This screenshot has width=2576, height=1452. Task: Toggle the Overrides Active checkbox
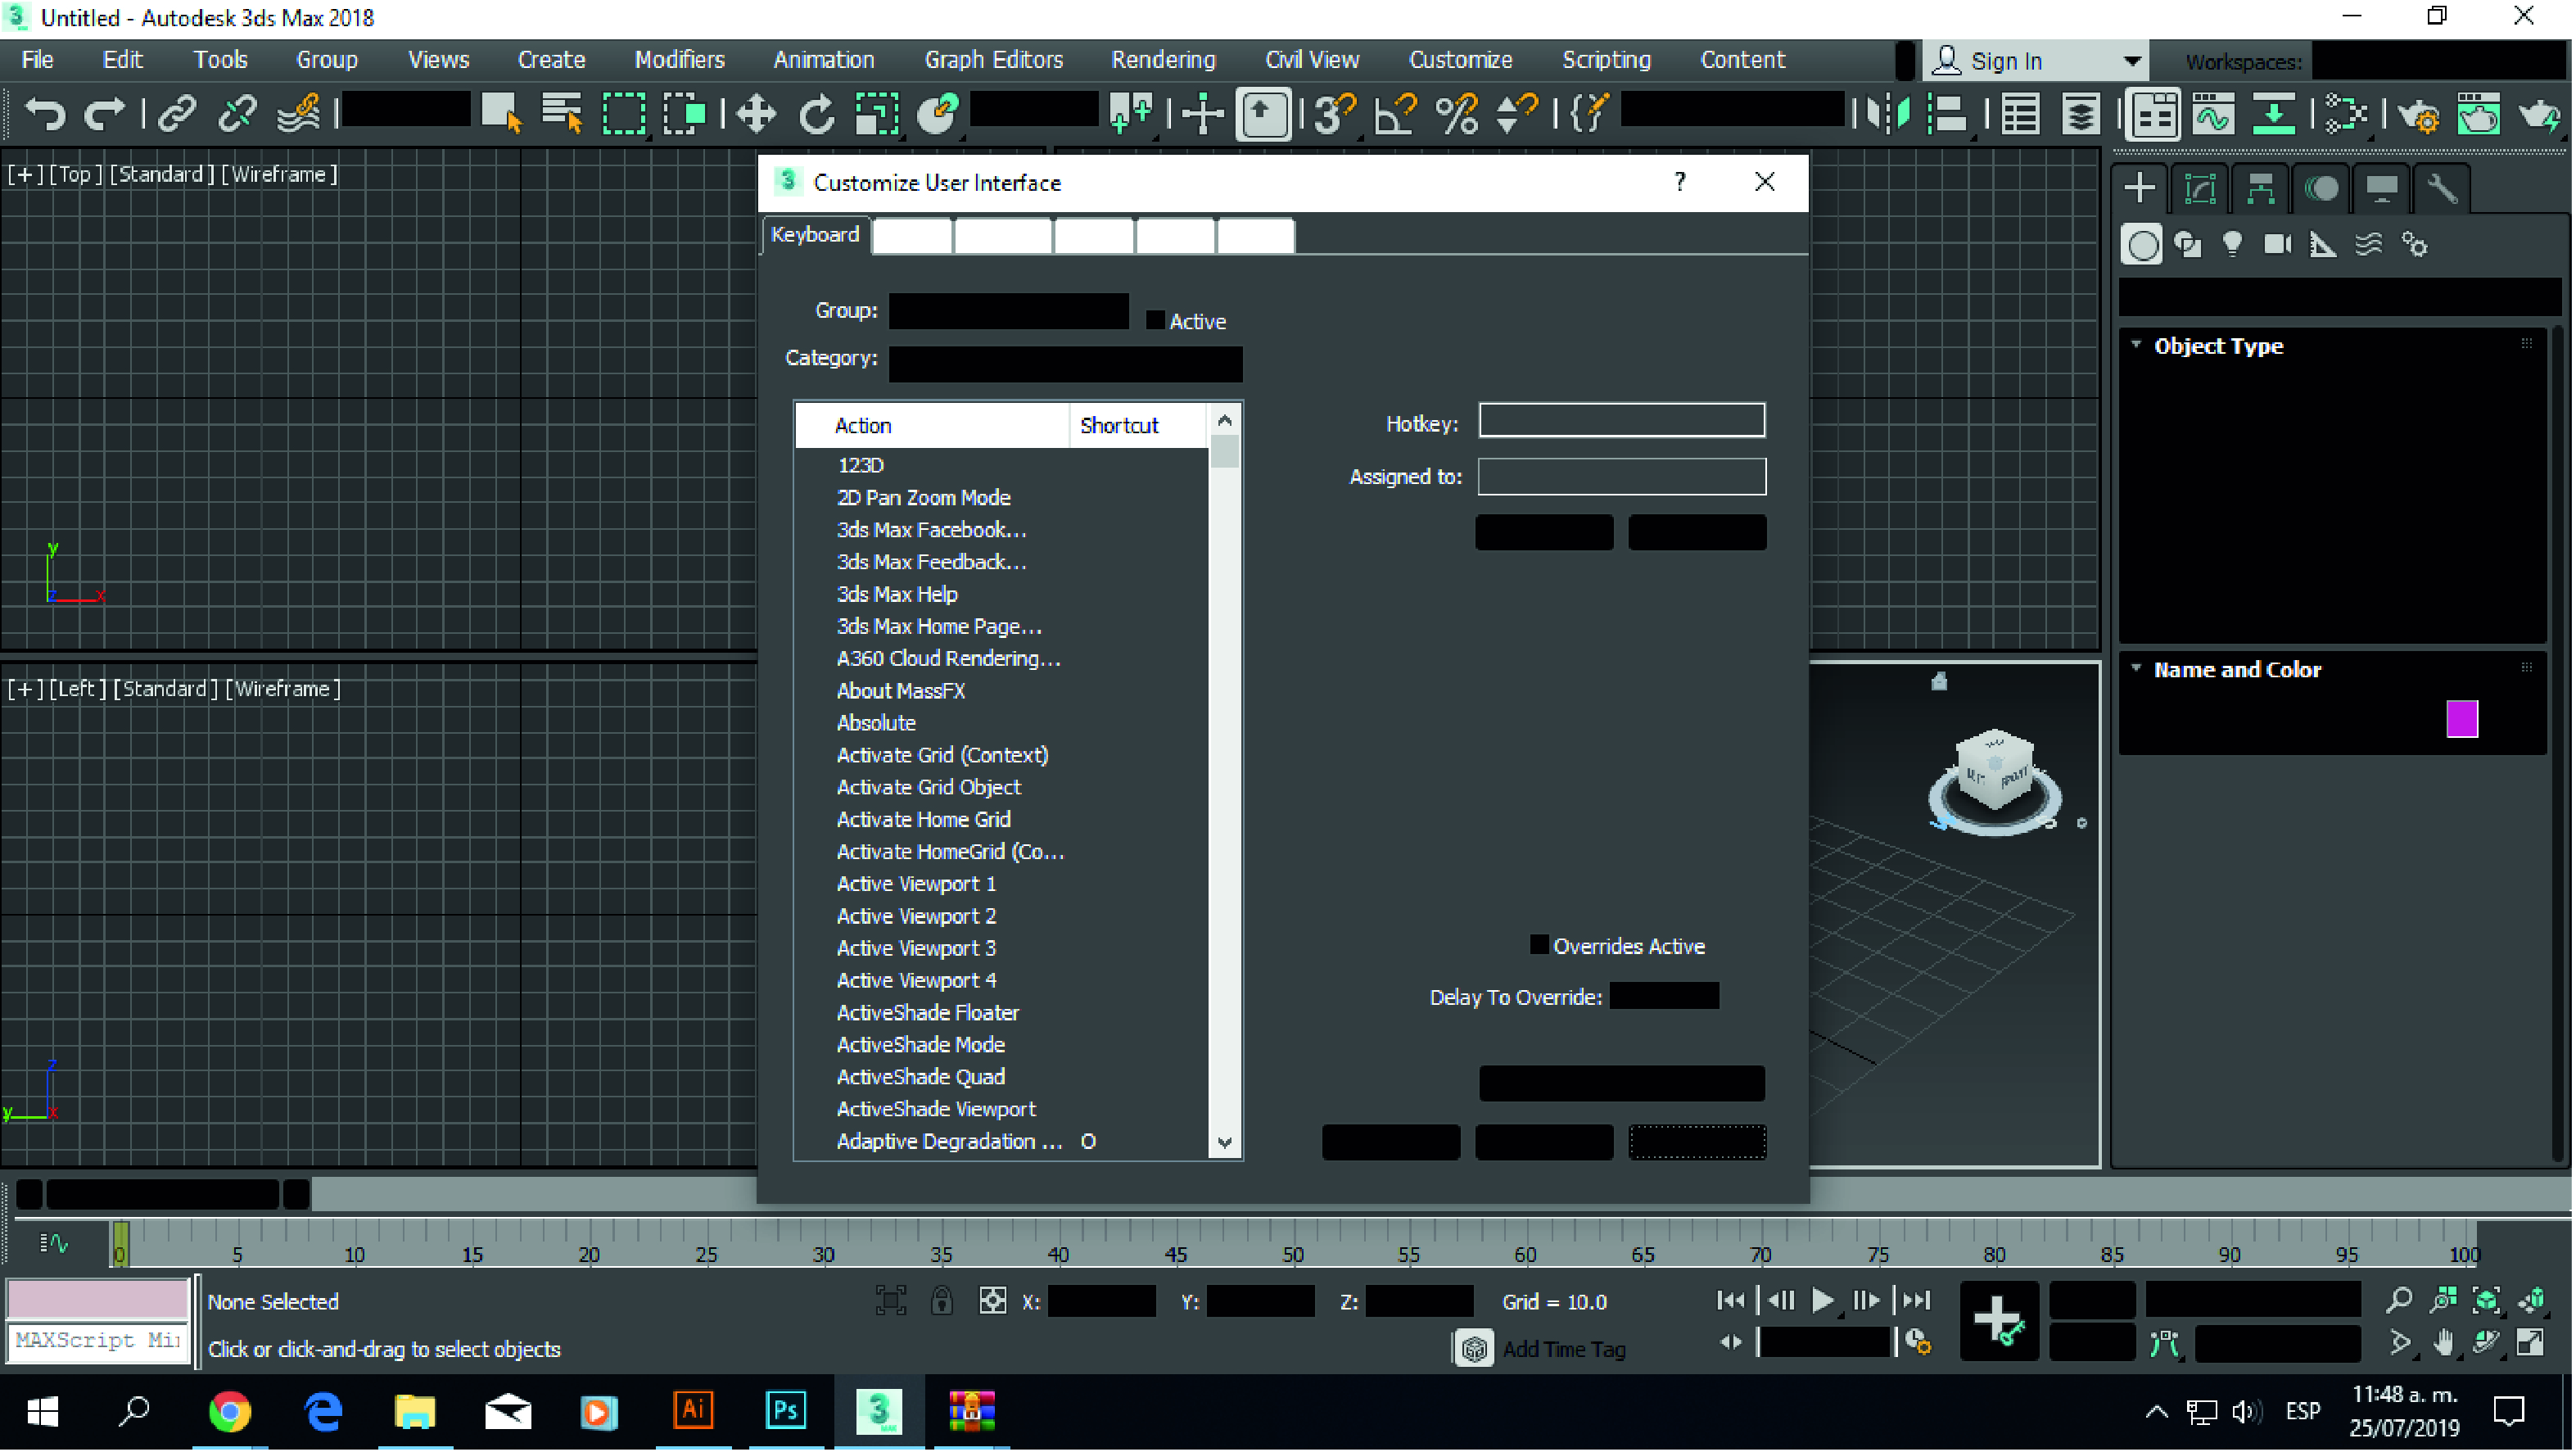coord(1539,946)
